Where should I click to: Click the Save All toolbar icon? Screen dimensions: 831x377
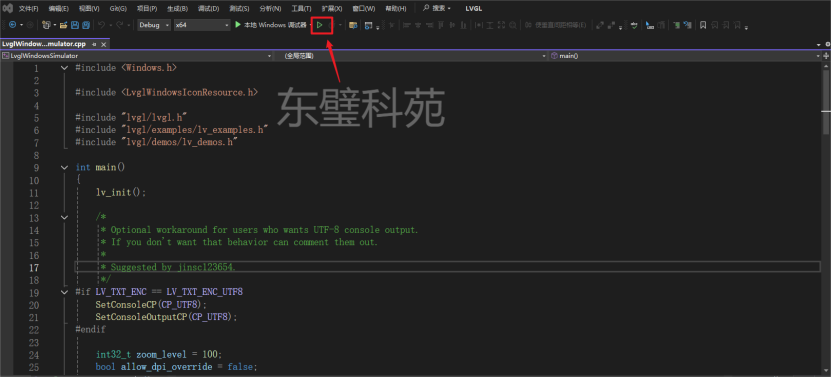tap(85, 25)
